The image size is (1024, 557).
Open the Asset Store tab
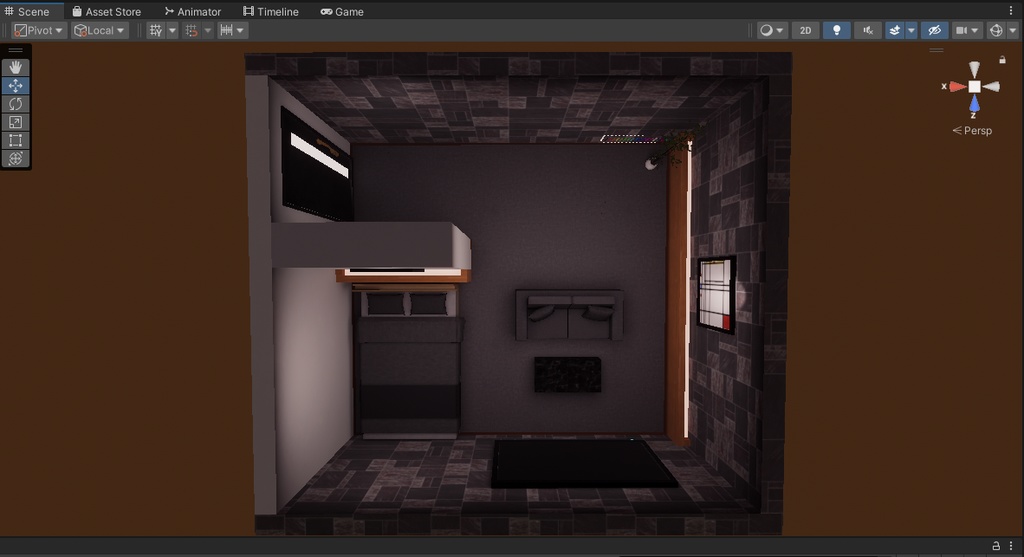[x=106, y=11]
